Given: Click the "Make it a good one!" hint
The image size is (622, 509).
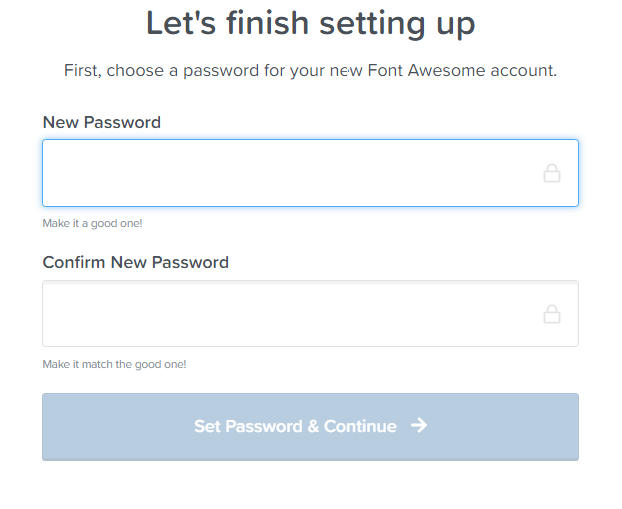Looking at the screenshot, I should tap(92, 223).
